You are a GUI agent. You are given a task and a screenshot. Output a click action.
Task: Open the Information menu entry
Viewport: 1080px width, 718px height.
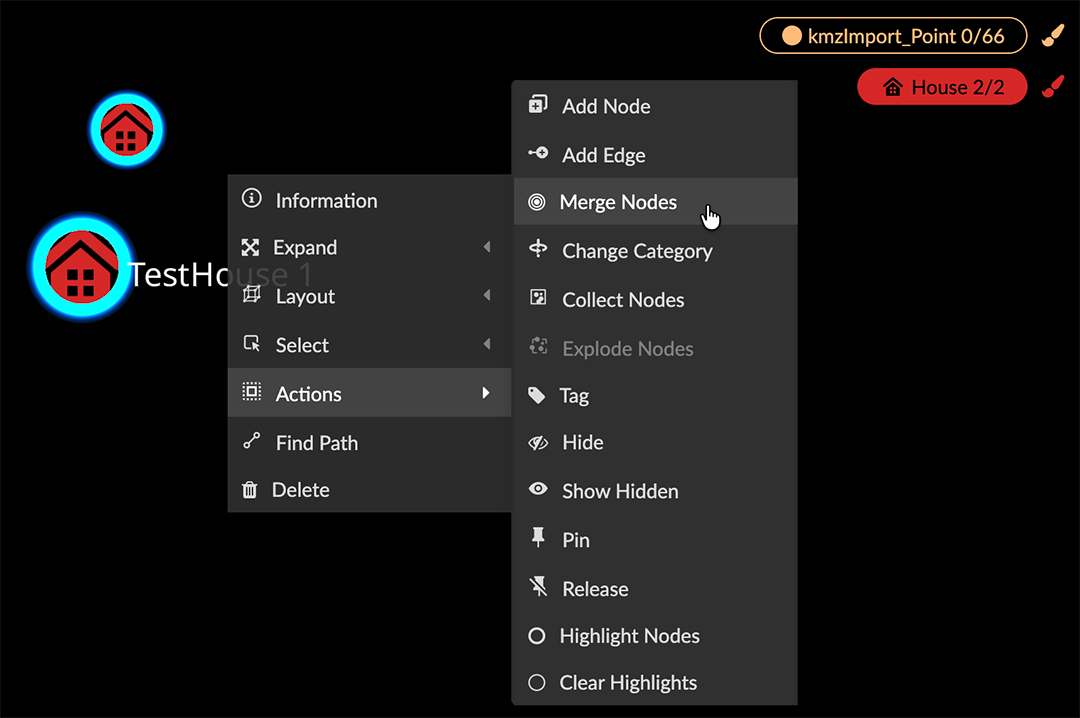326,200
